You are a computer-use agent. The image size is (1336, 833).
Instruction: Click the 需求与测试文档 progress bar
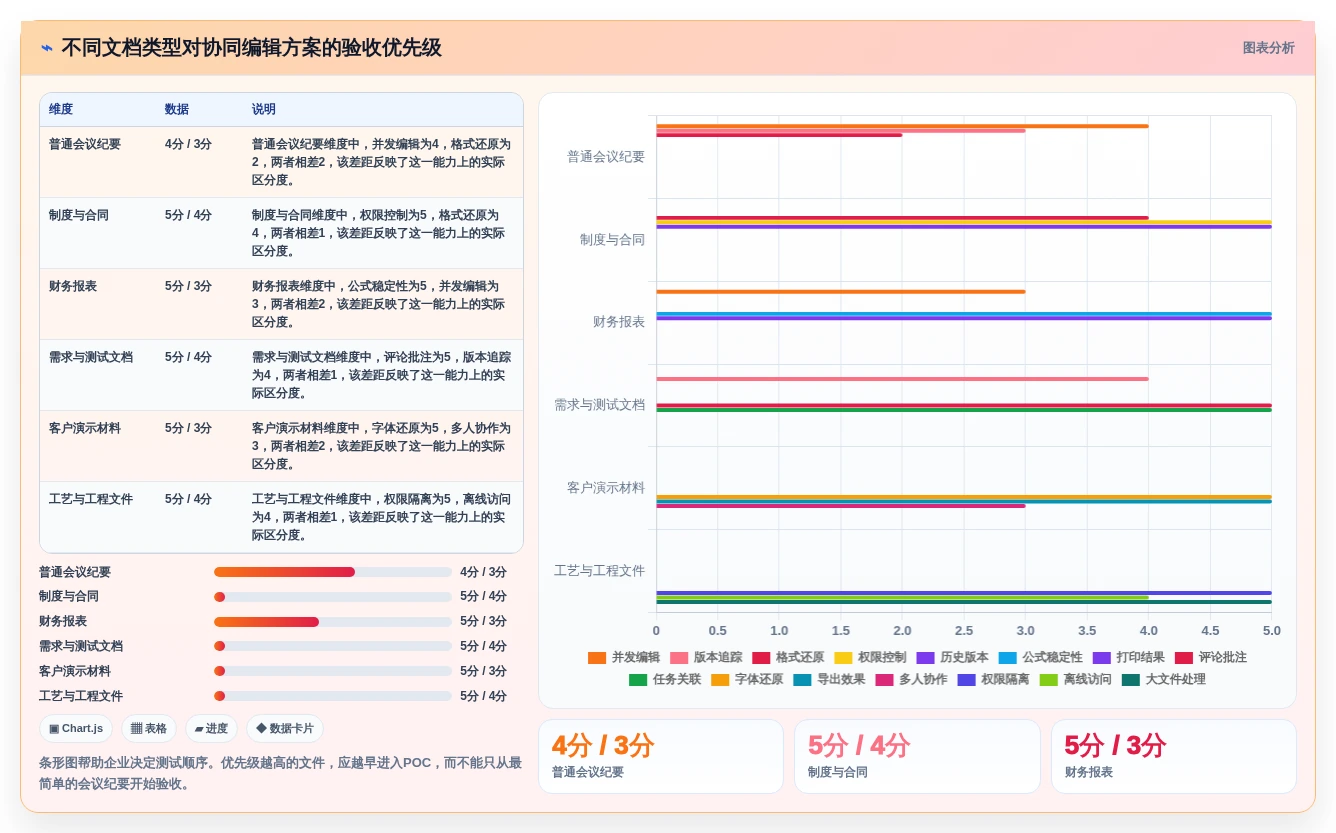[333, 646]
